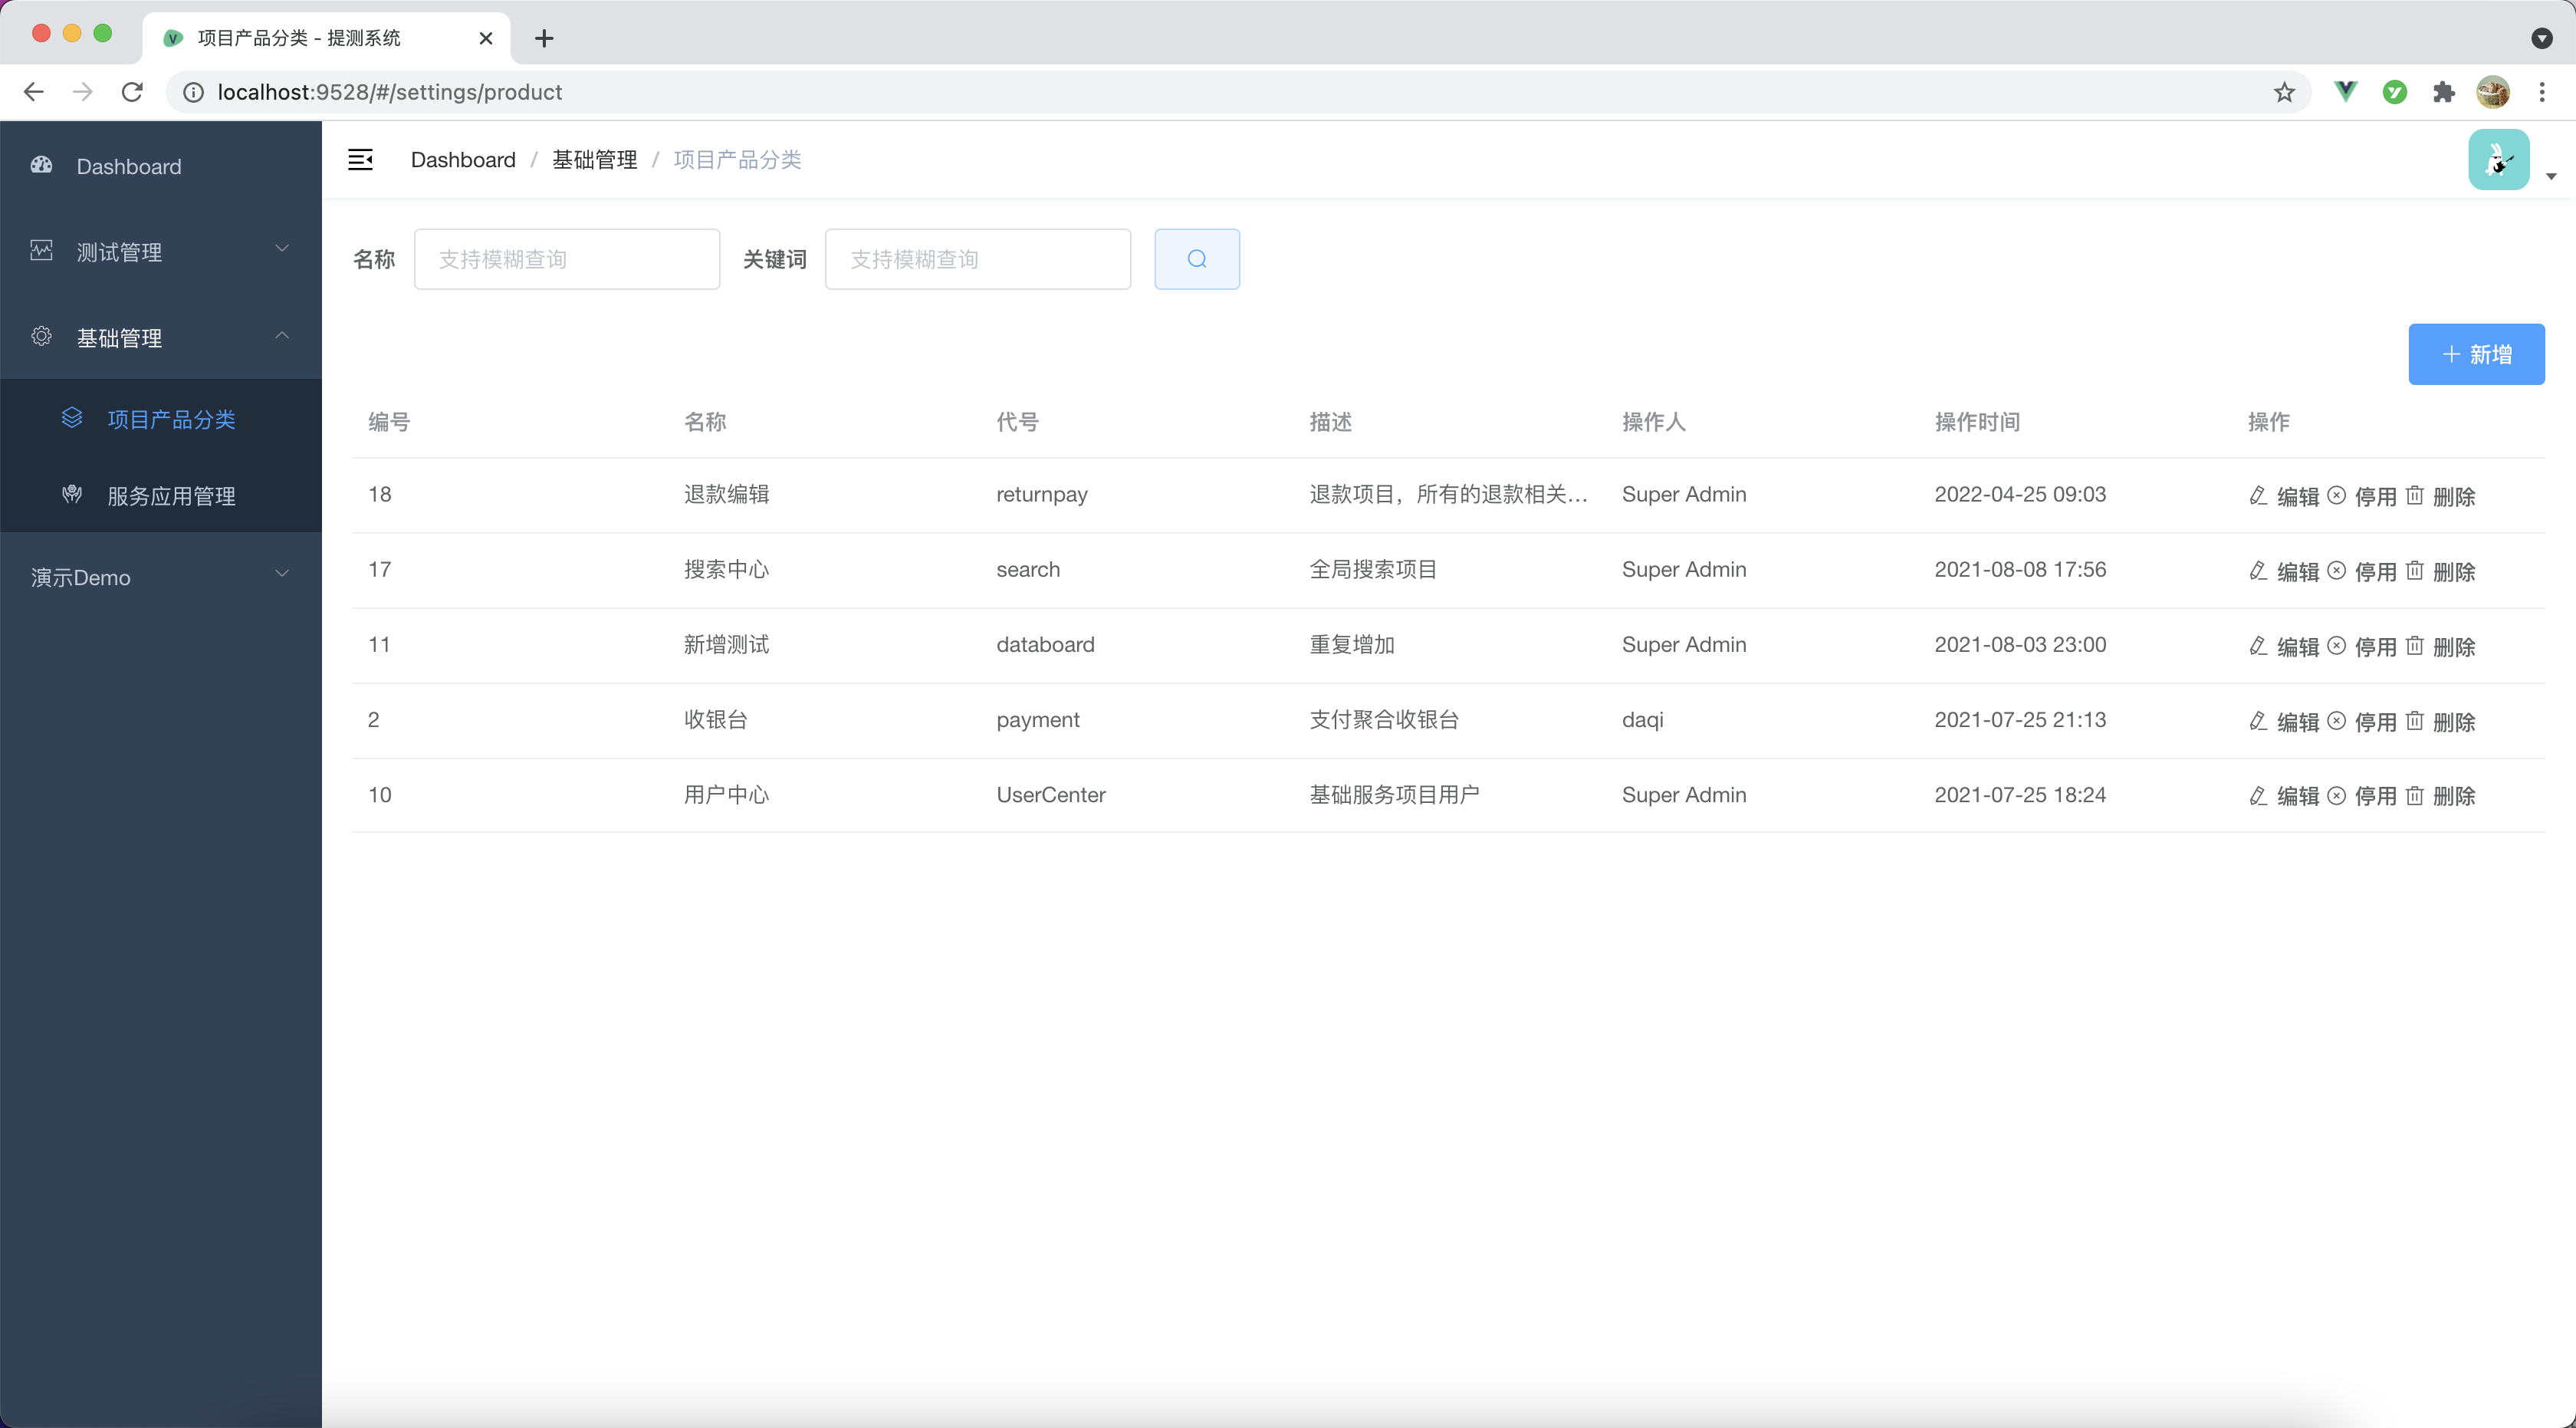Reload the page with the refresh icon
The height and width of the screenshot is (1428, 2576).
click(132, 92)
